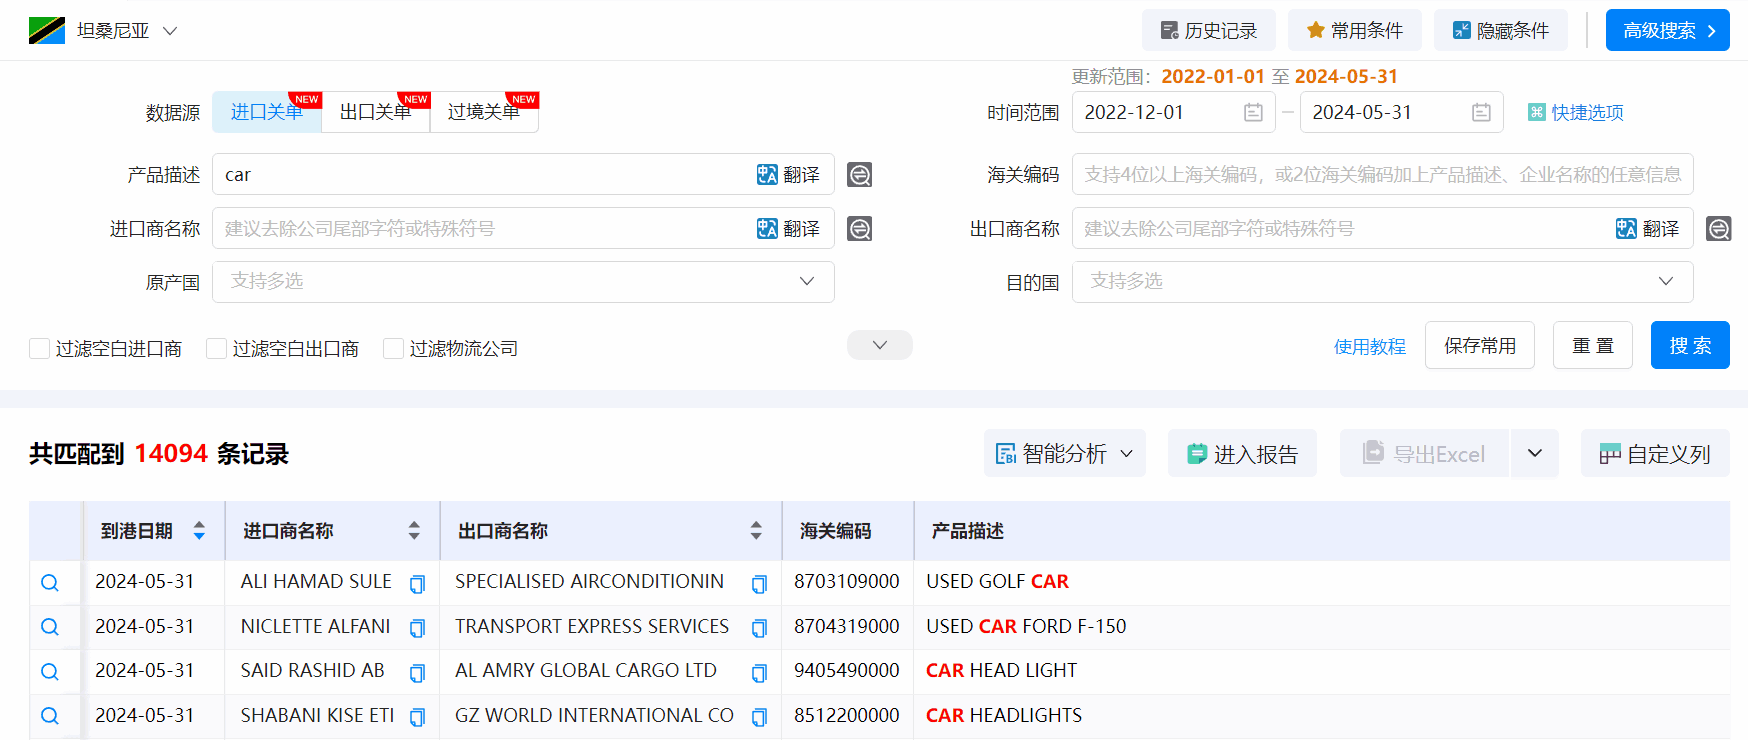Viewport: 1748px width, 740px height.
Task: Check the filter logistics companies option
Action: coord(394,349)
